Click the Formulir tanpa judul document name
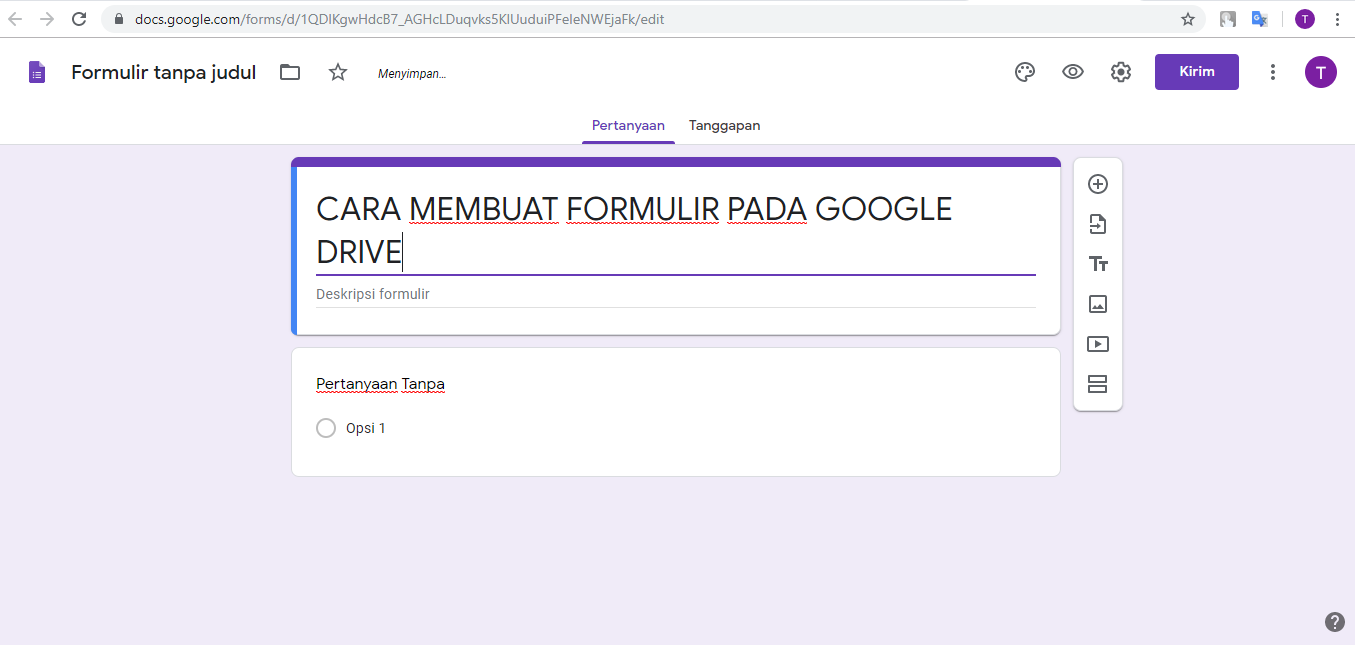 [164, 72]
